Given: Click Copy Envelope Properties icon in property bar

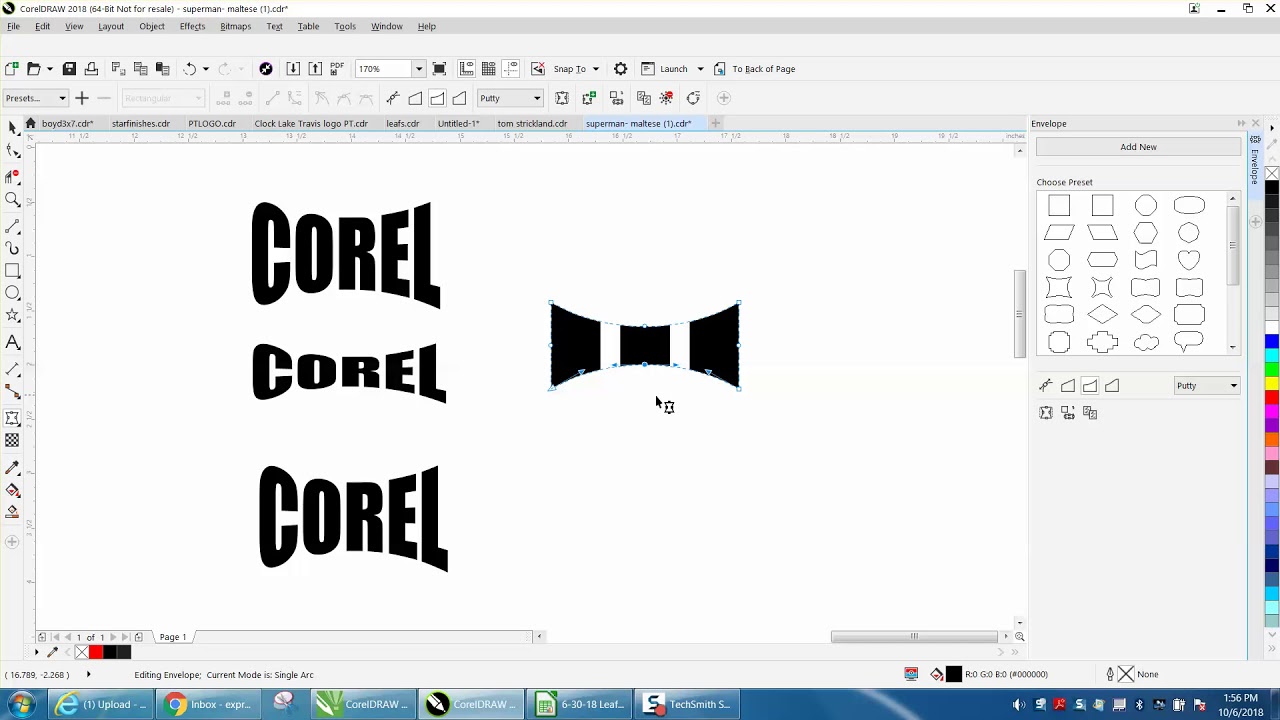Looking at the screenshot, I should [x=643, y=98].
